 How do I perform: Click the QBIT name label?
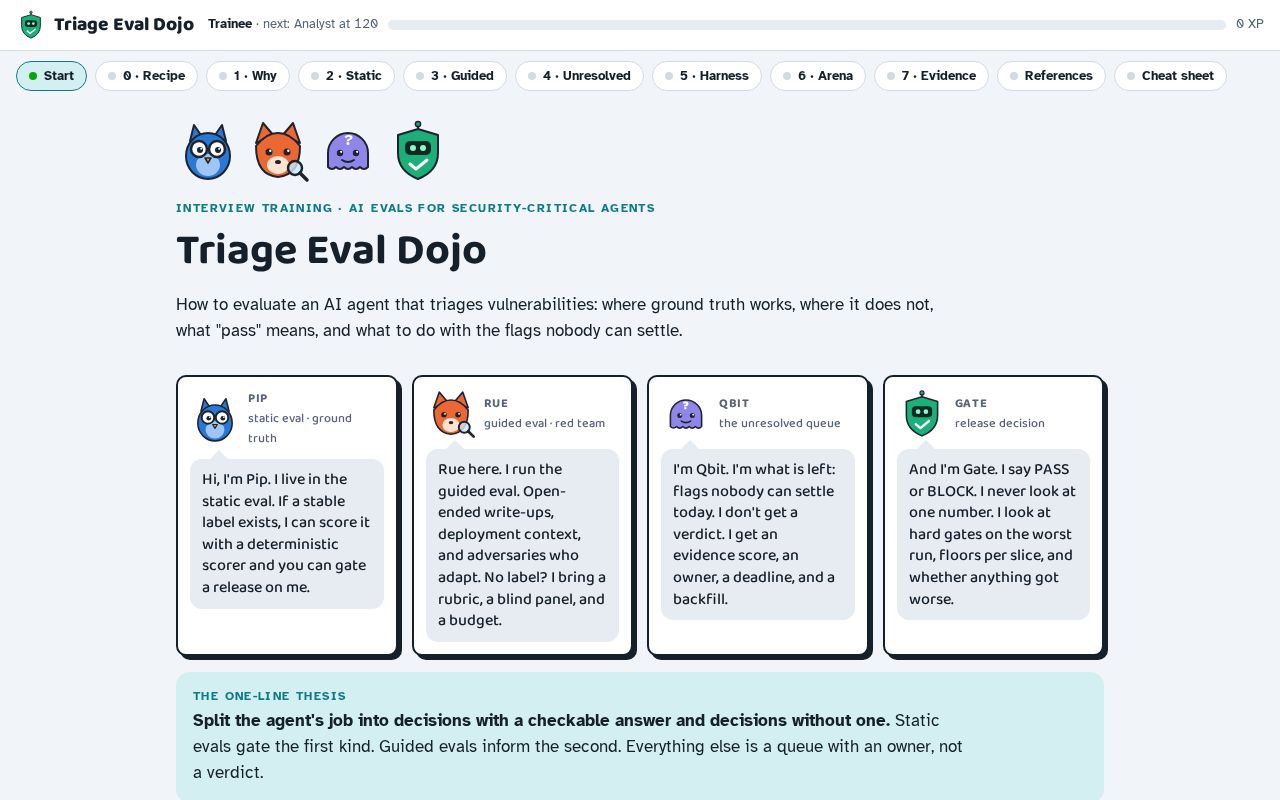(x=734, y=403)
